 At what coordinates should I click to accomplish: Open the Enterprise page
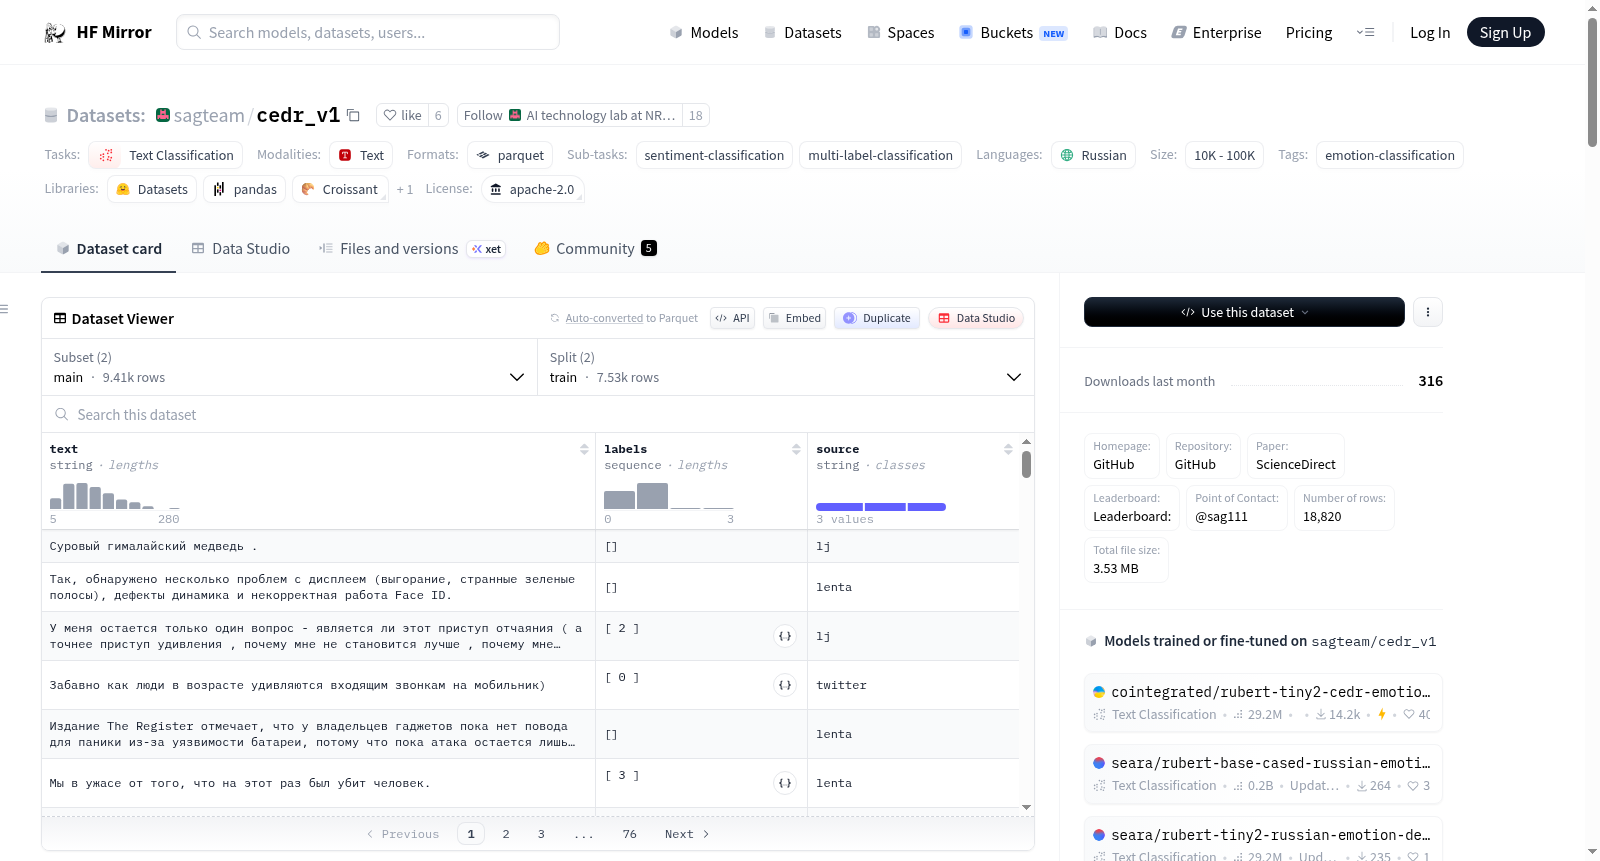[1216, 33]
